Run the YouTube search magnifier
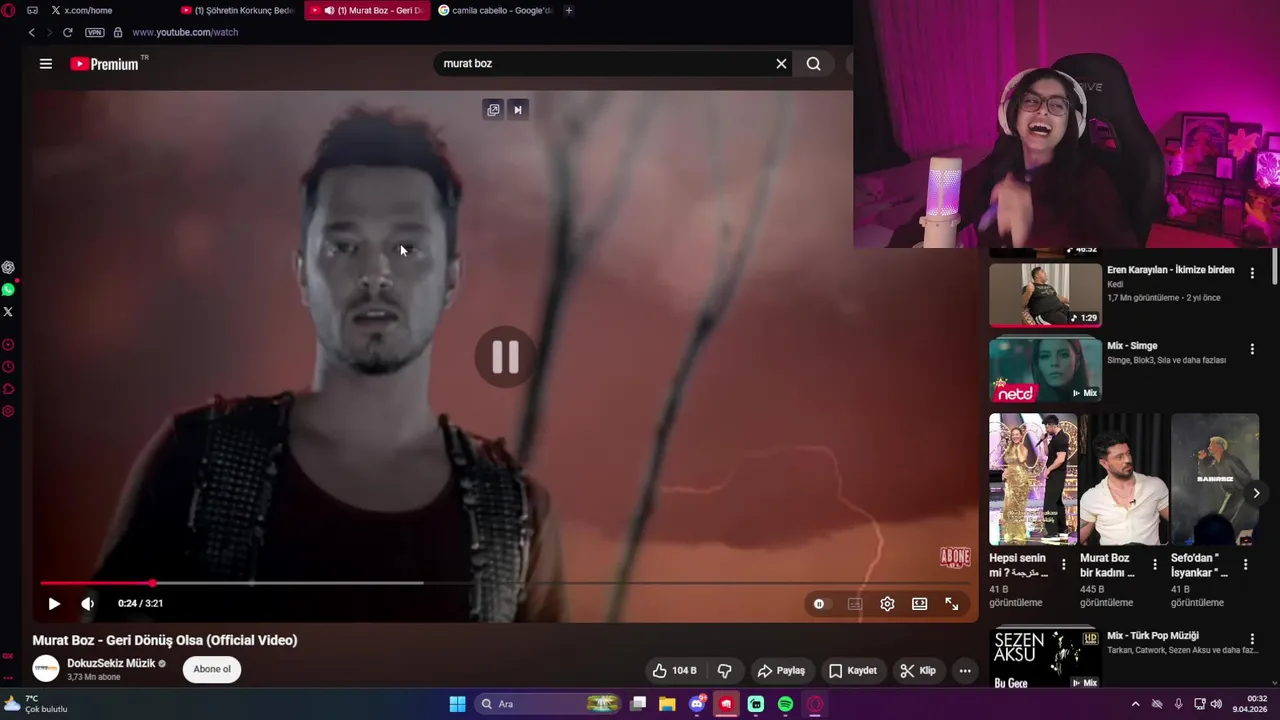Image resolution: width=1280 pixels, height=720 pixels. tap(813, 64)
